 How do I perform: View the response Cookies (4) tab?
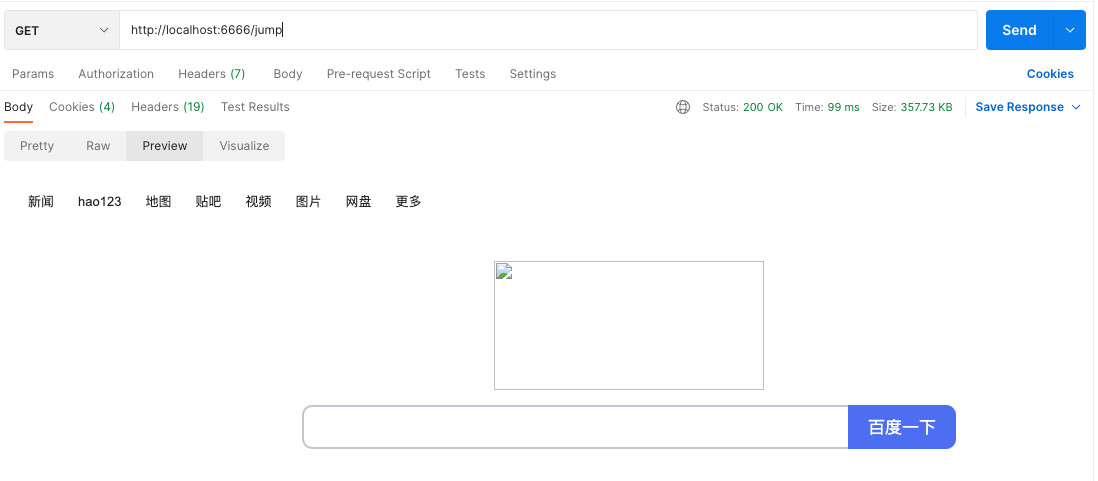pos(82,107)
